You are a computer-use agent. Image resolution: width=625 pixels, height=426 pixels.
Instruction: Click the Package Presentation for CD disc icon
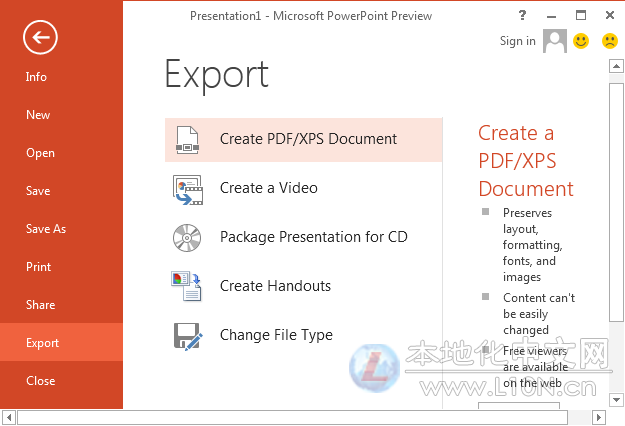click(x=187, y=237)
